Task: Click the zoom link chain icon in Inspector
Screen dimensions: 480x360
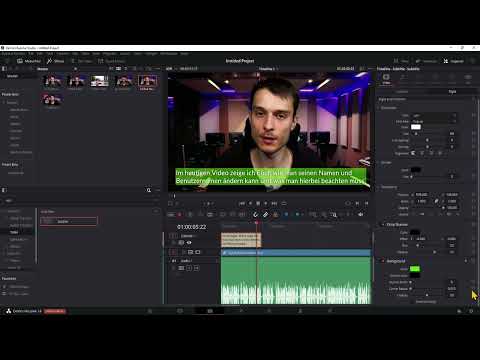Action: 436,201
